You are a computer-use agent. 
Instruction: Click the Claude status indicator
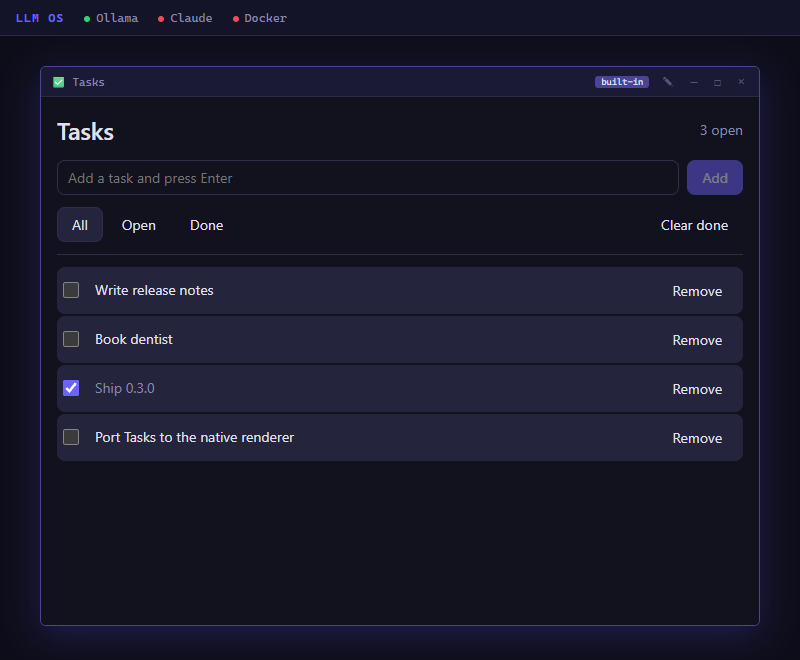coord(185,18)
